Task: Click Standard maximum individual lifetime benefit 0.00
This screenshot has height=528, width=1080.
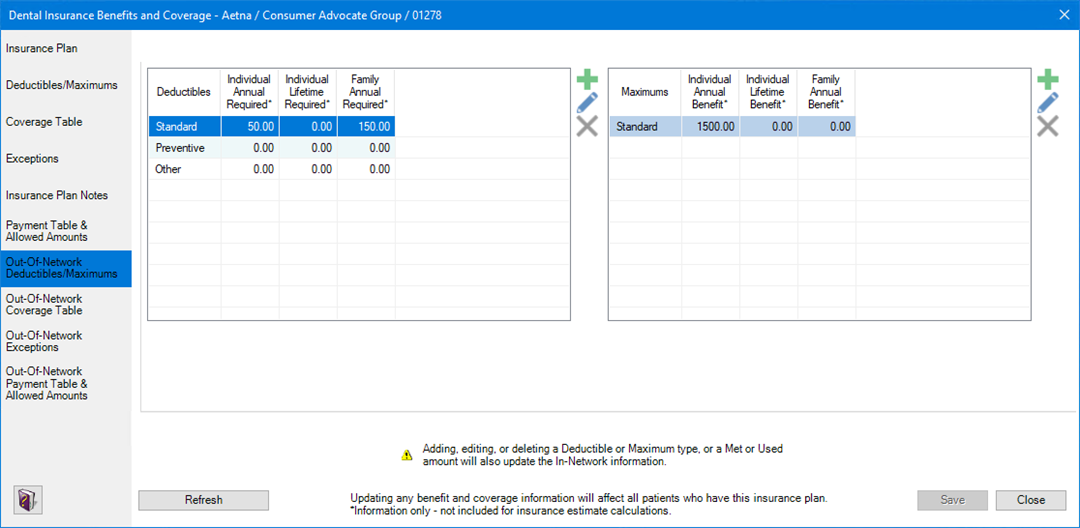Action: tap(769, 127)
